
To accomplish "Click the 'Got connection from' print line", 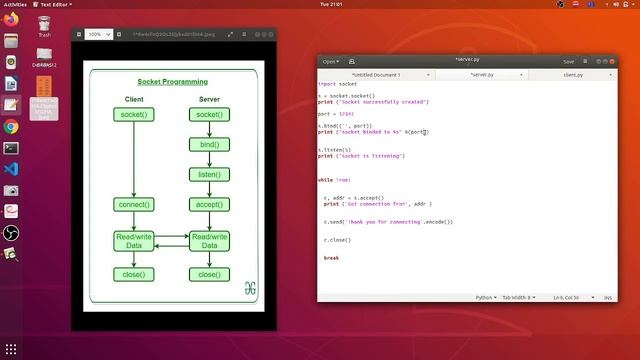I will click(378, 204).
